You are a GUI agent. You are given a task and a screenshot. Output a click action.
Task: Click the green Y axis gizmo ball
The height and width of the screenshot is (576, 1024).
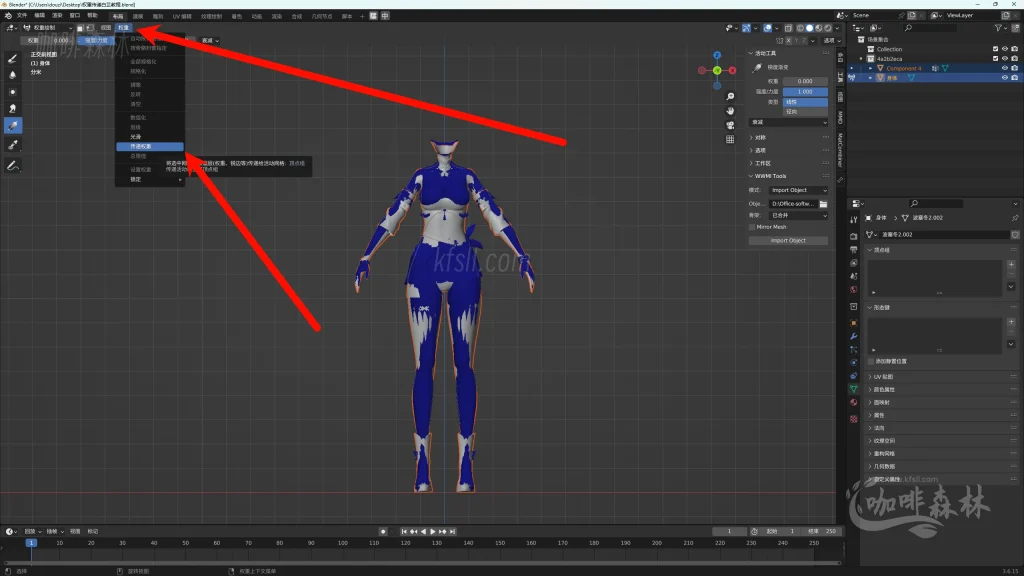[x=717, y=71]
